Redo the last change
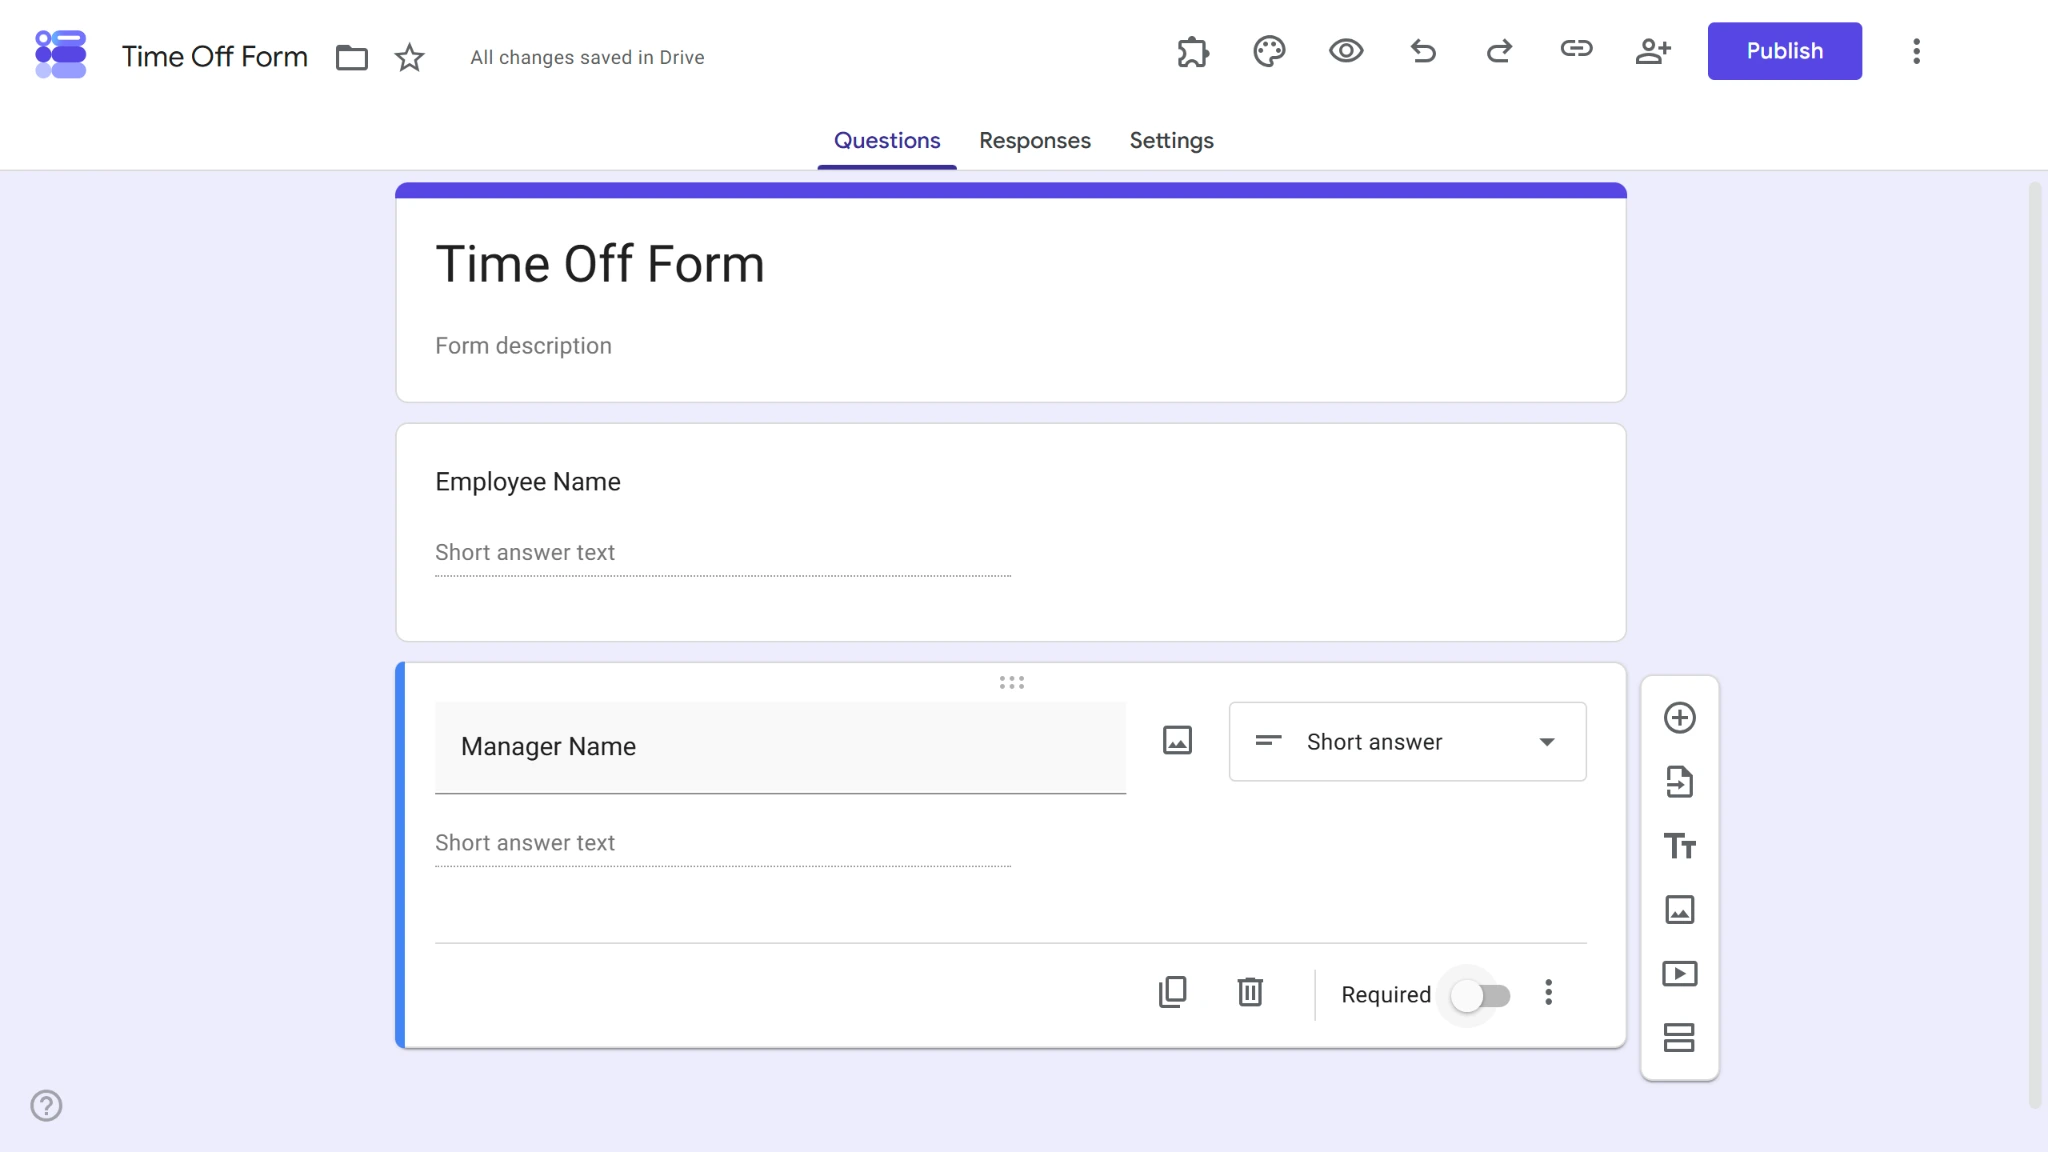The image size is (2048, 1152). pyautogui.click(x=1499, y=51)
